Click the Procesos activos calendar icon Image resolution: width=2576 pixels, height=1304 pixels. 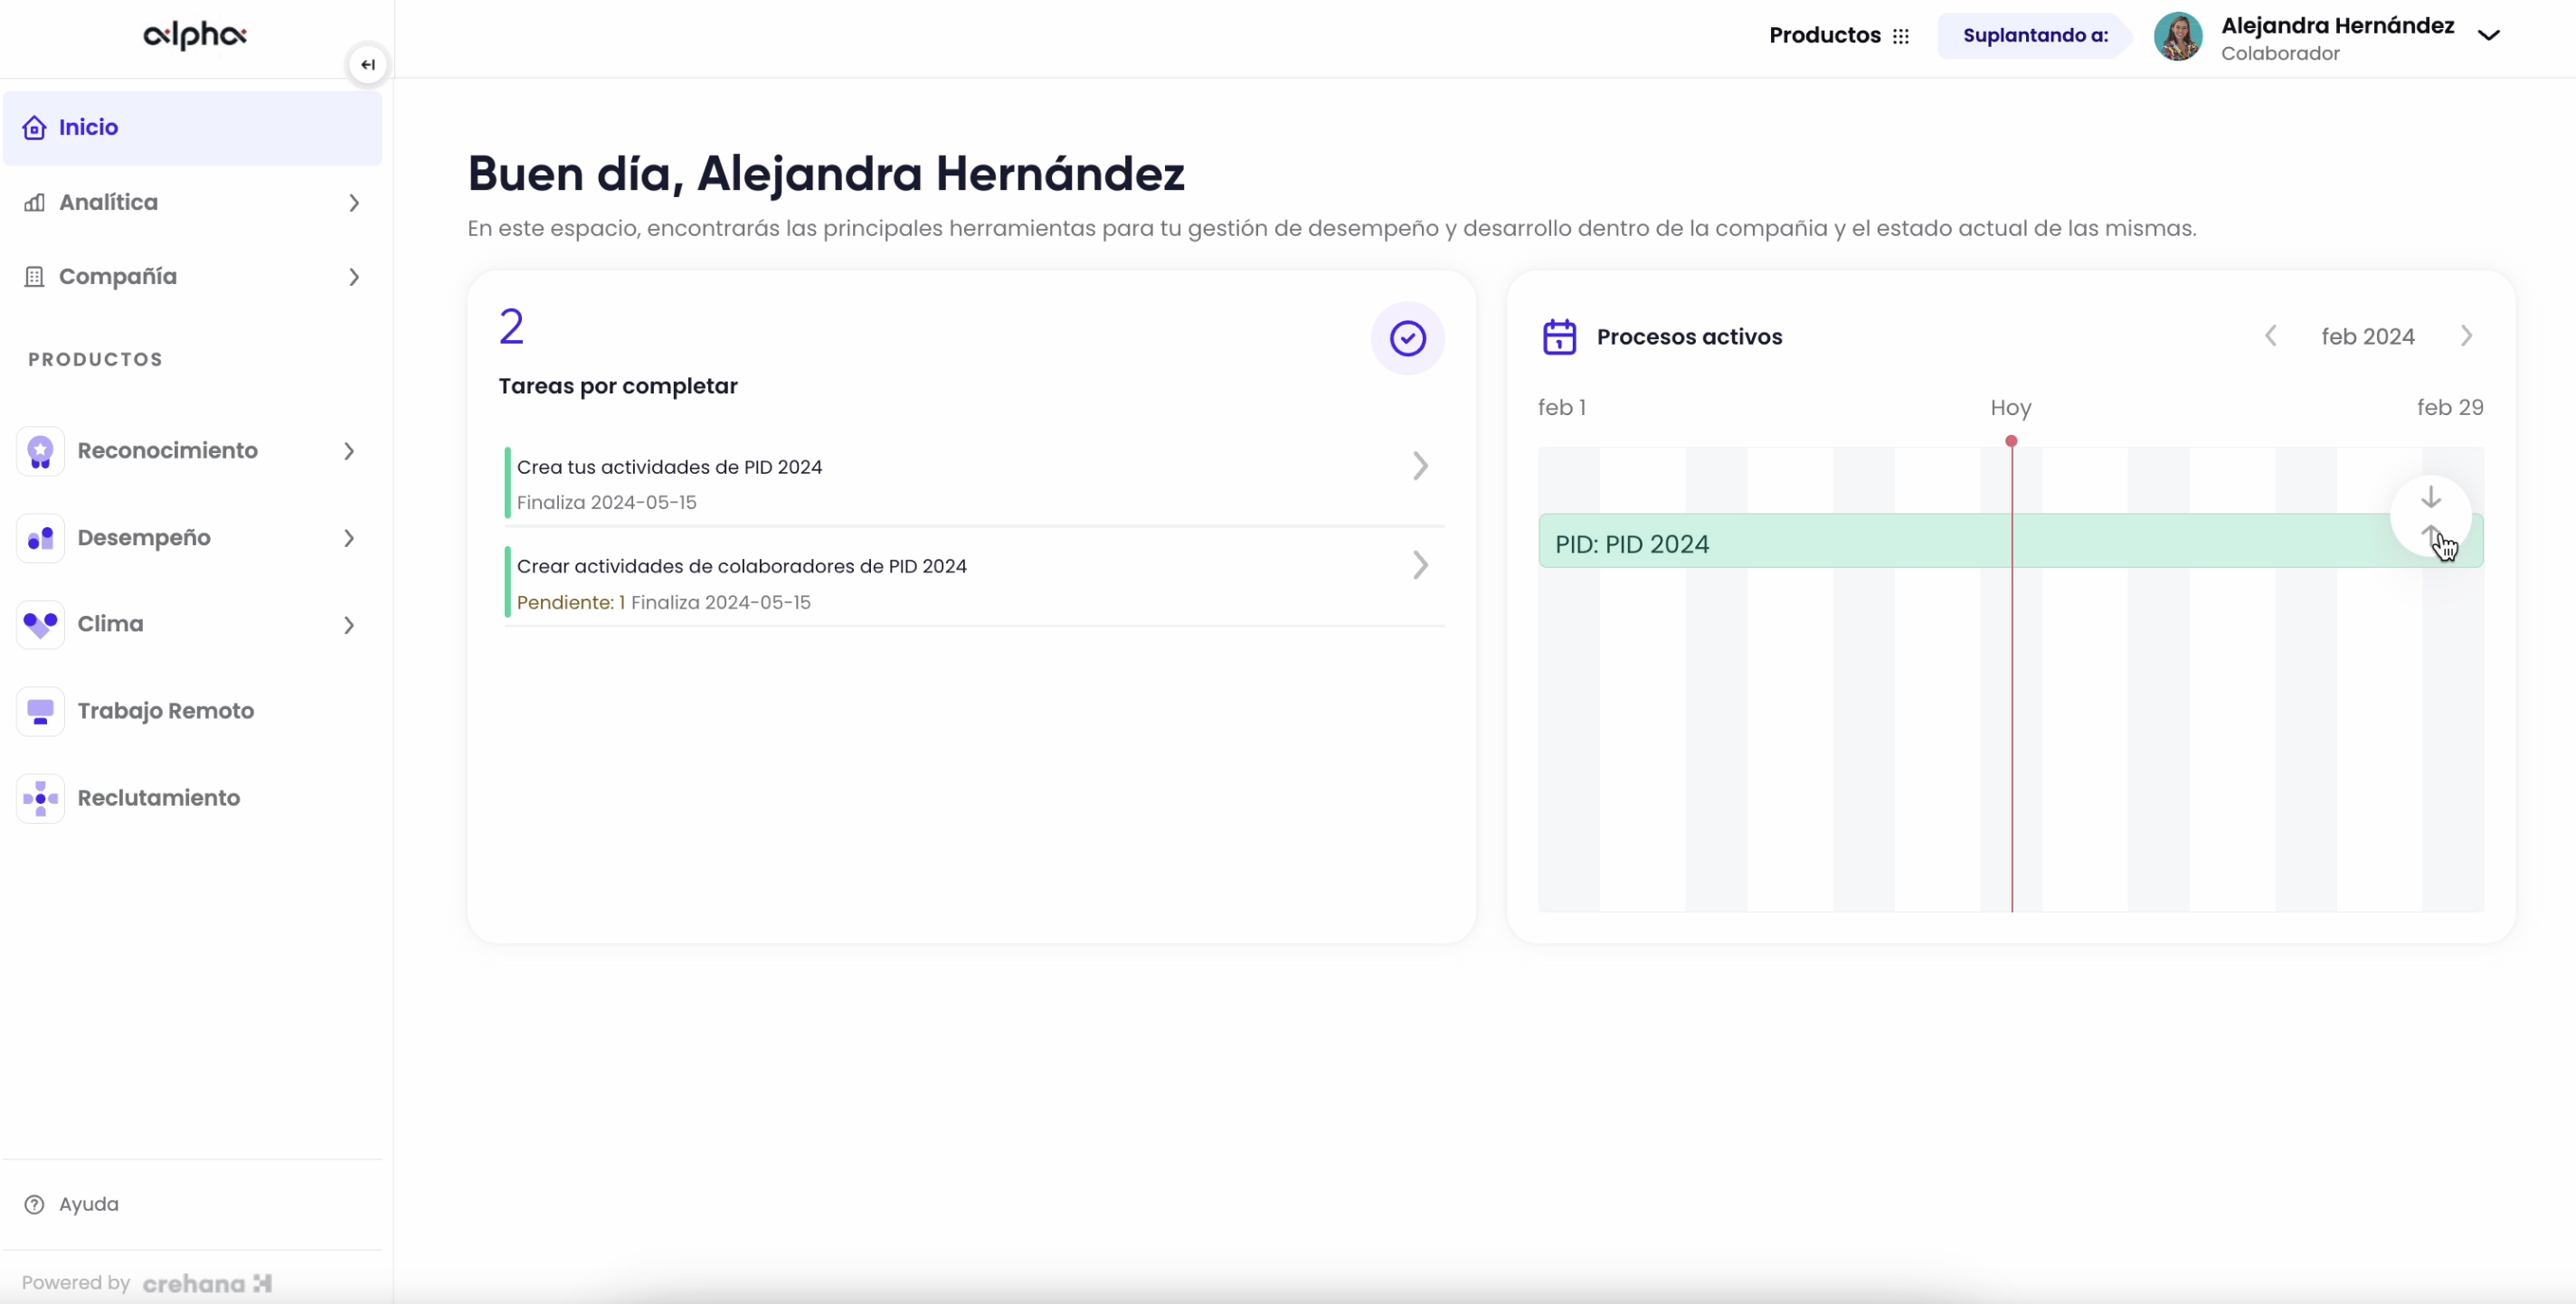pos(1559,337)
